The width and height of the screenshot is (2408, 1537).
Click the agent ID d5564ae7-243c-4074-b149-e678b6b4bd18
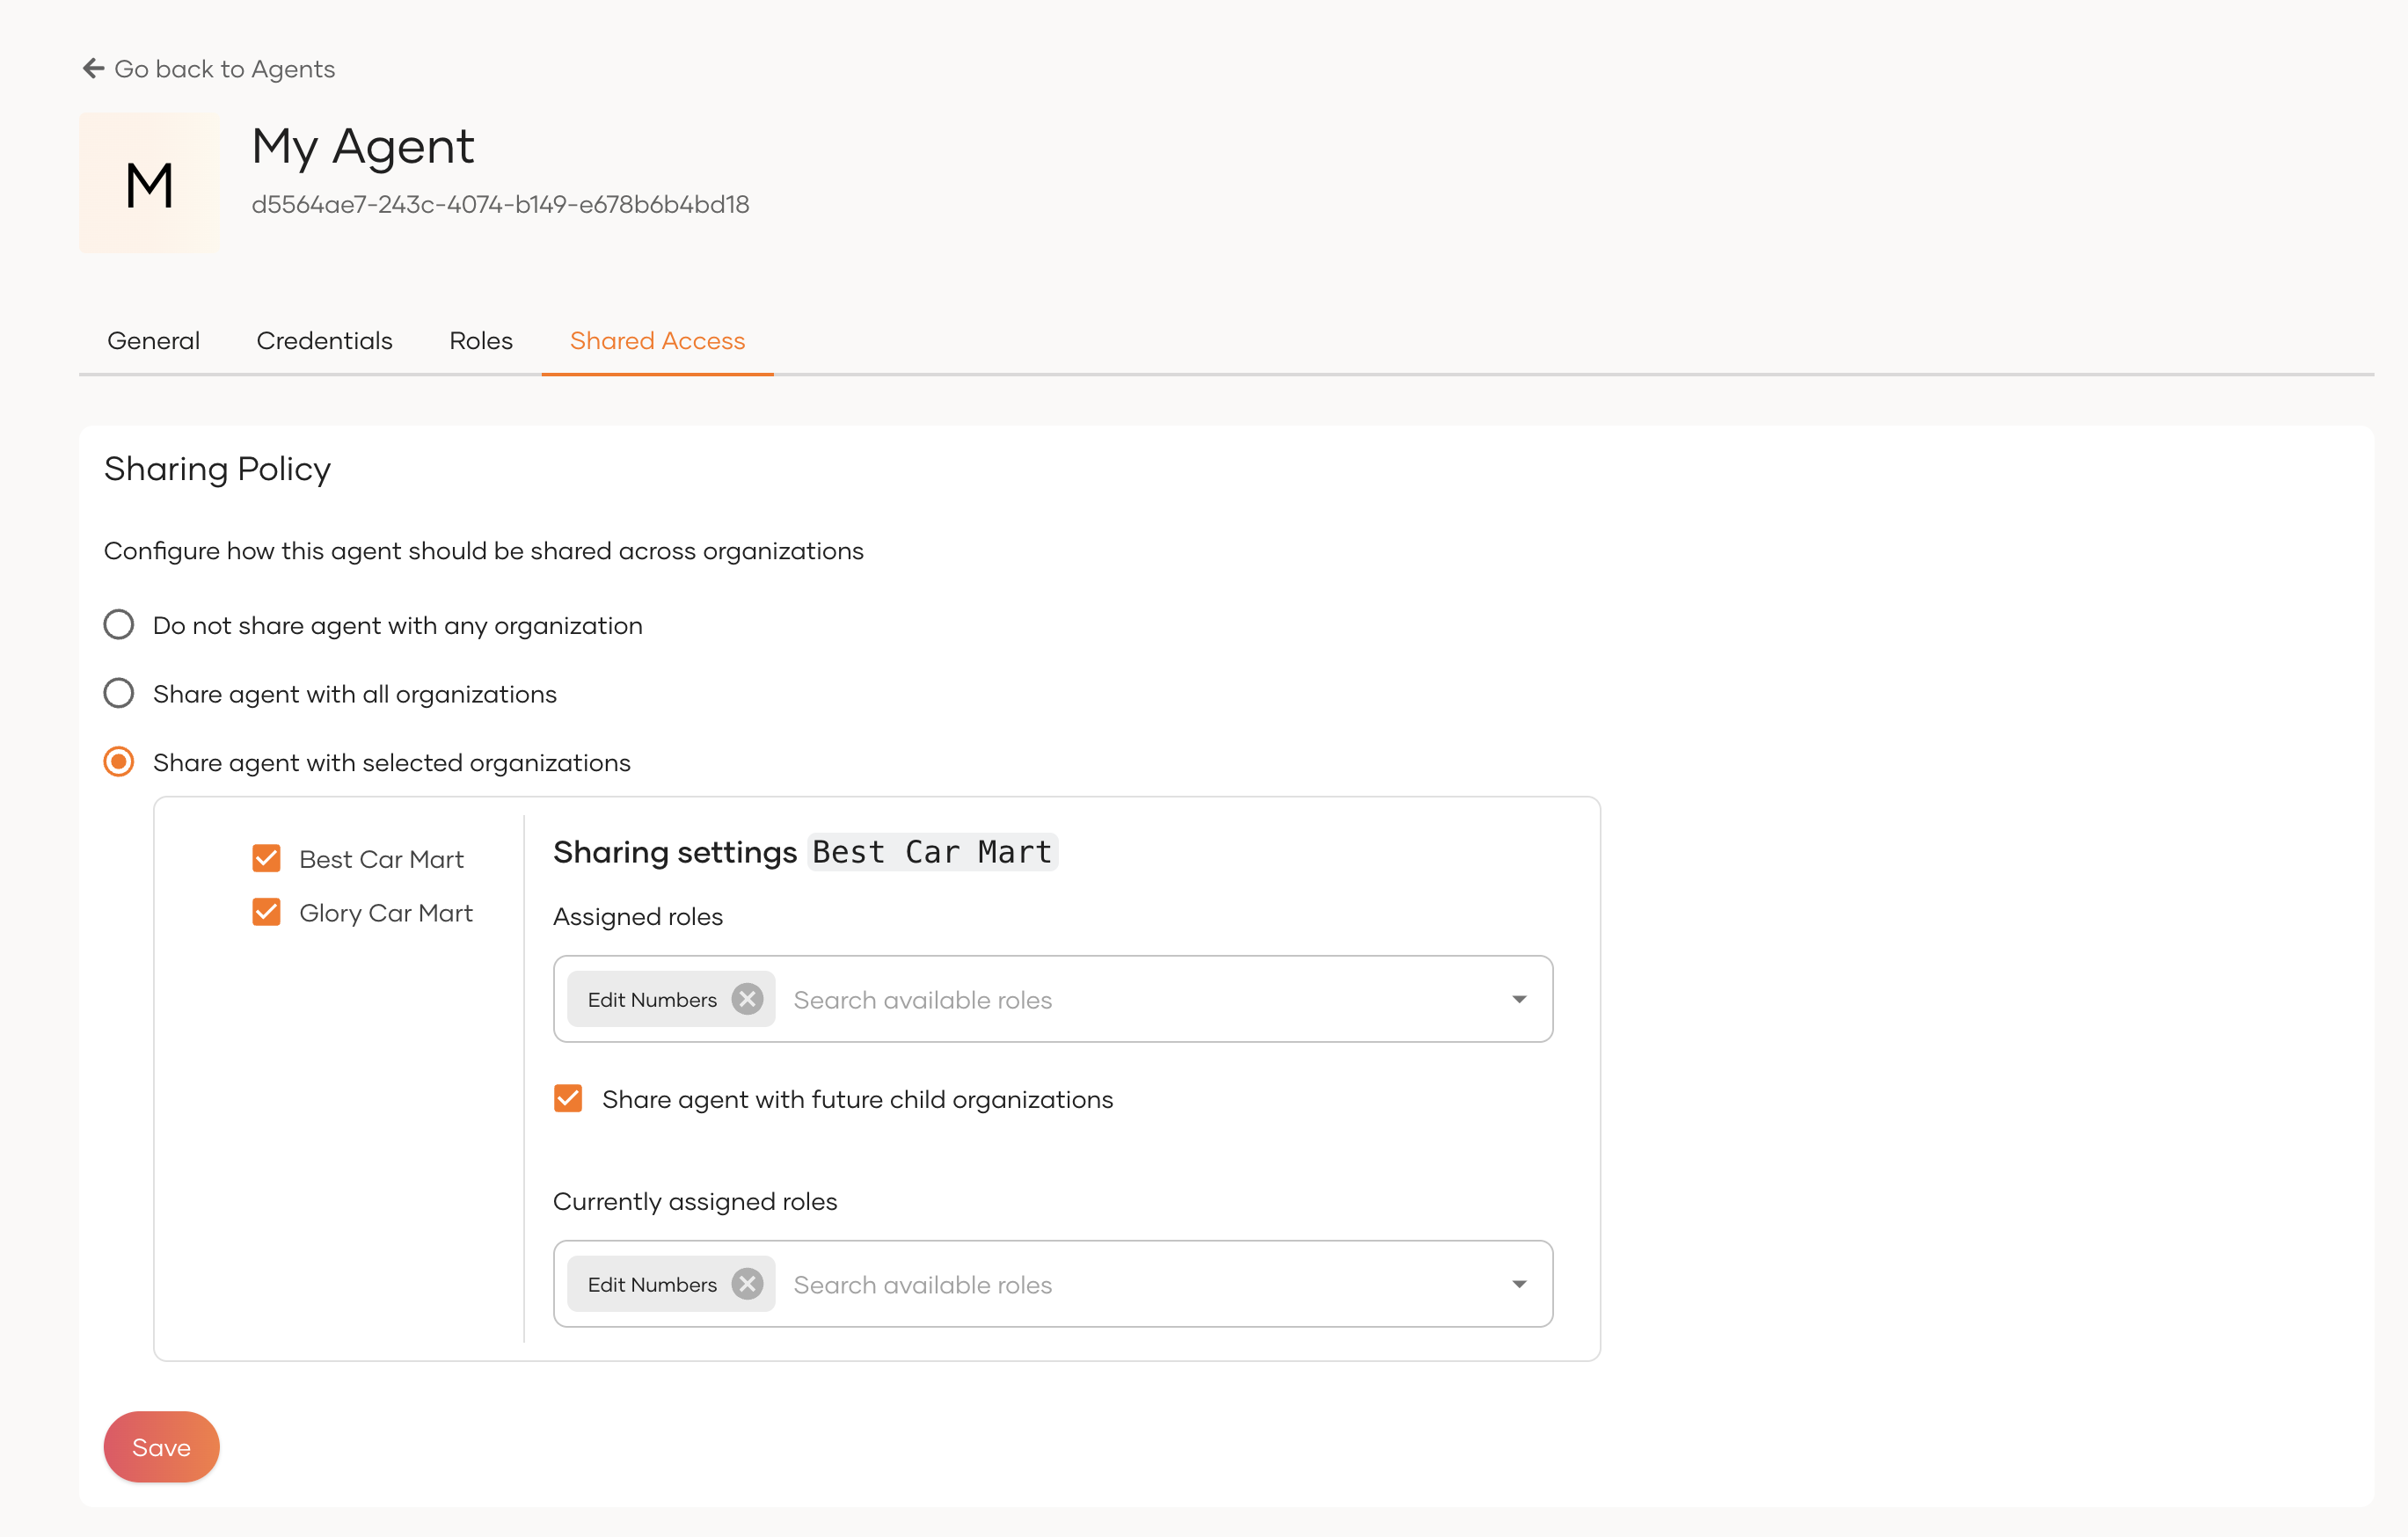click(500, 205)
